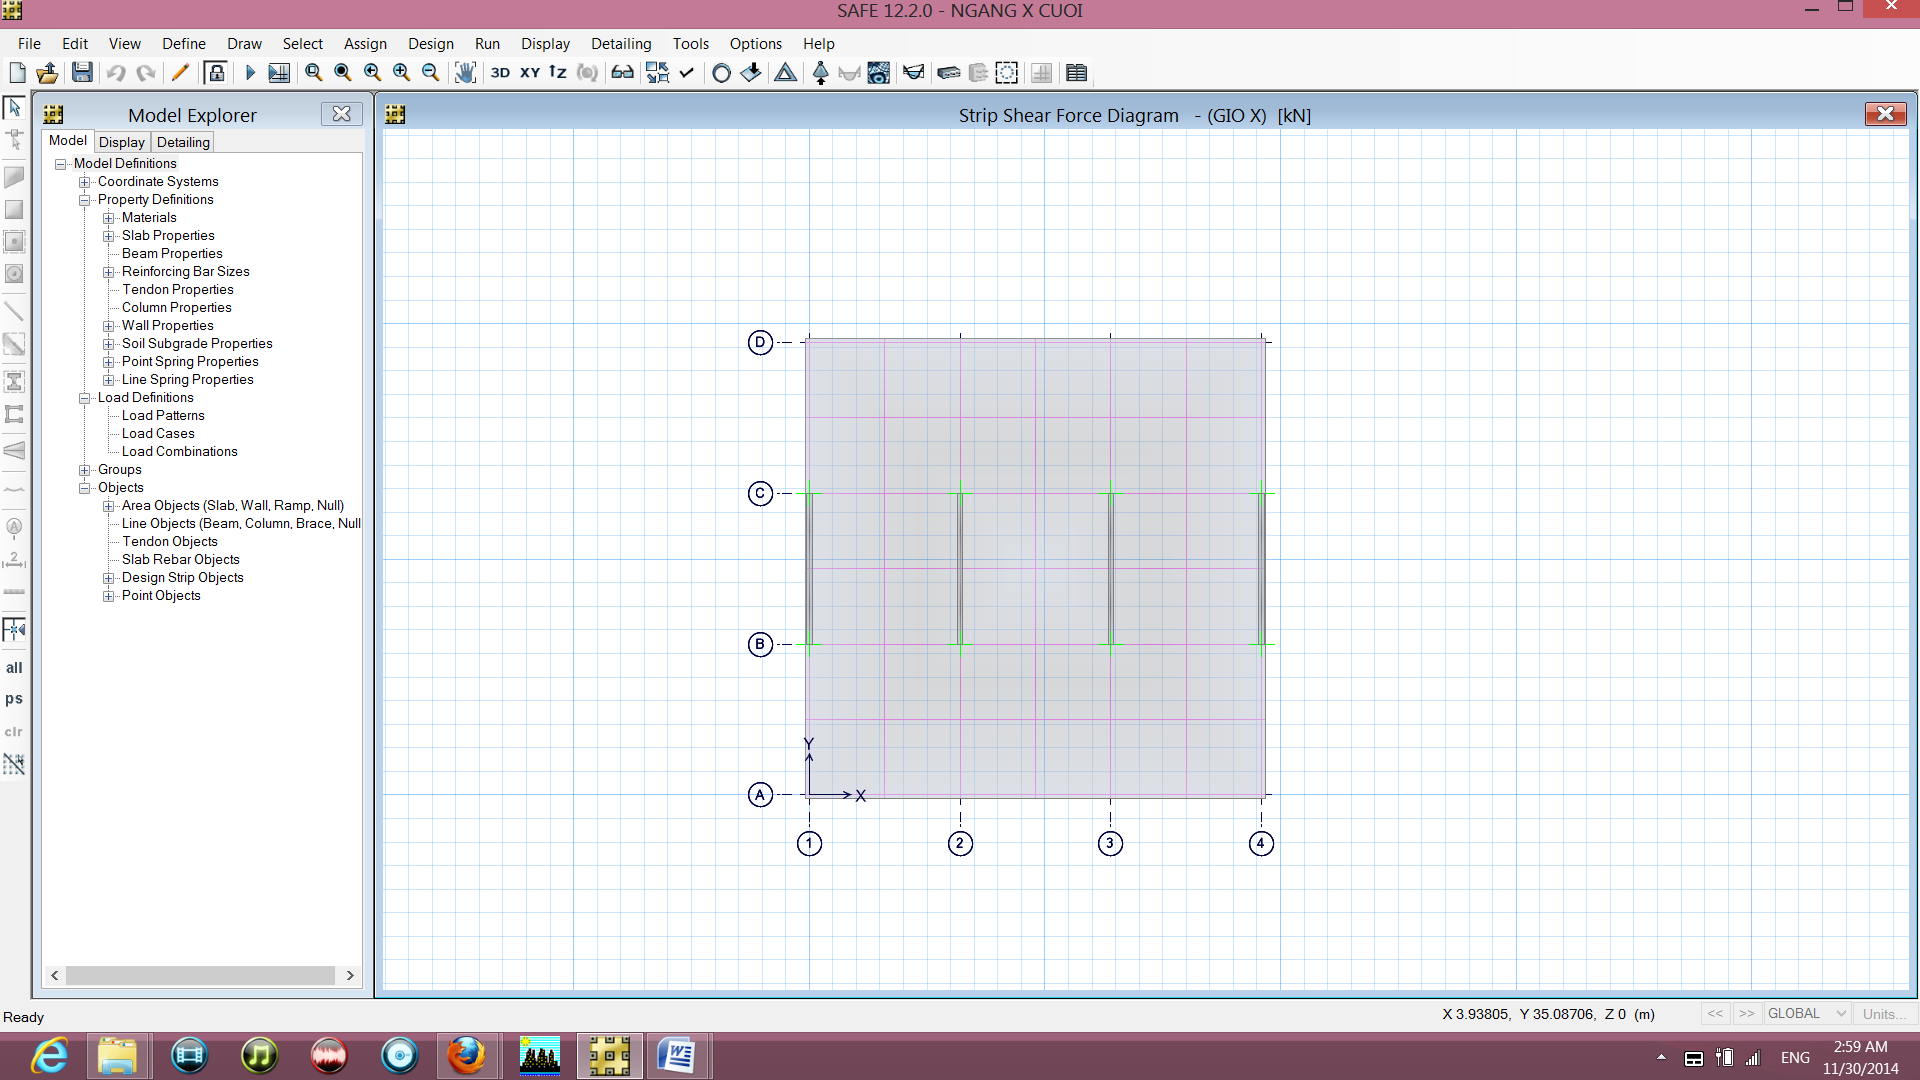The width and height of the screenshot is (1920, 1080).
Task: Select the pointer selection tool
Action: point(14,107)
